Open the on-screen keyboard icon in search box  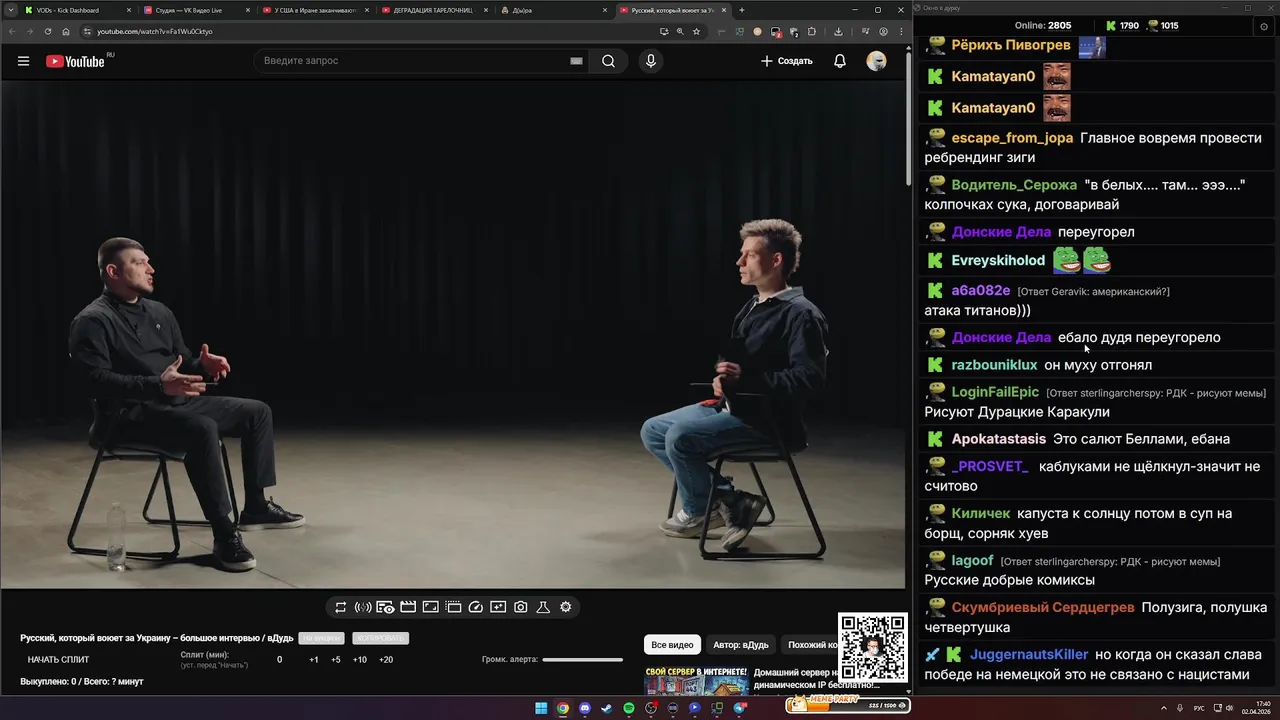click(576, 61)
